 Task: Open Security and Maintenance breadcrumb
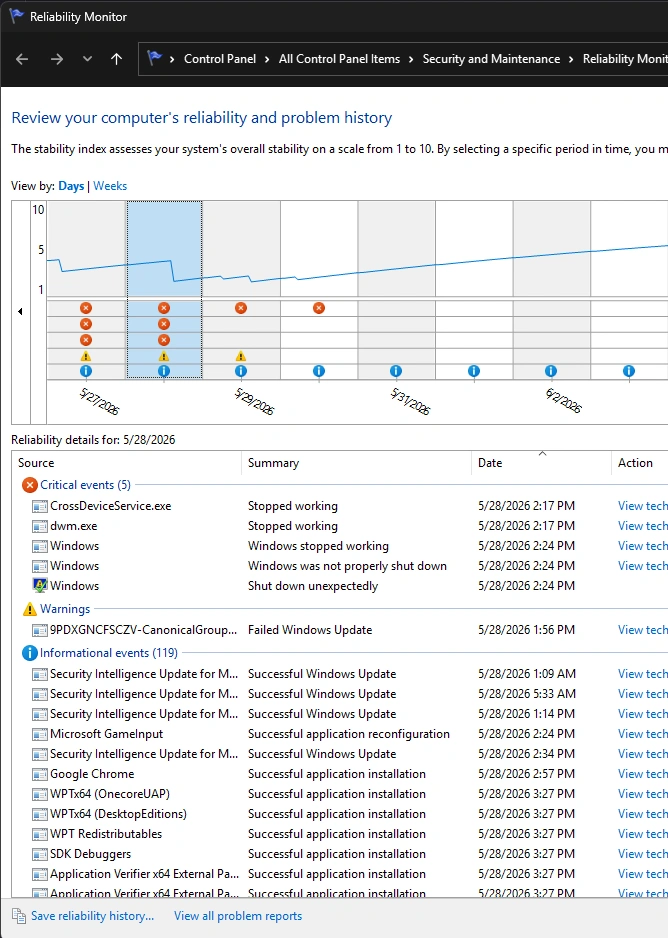click(491, 59)
